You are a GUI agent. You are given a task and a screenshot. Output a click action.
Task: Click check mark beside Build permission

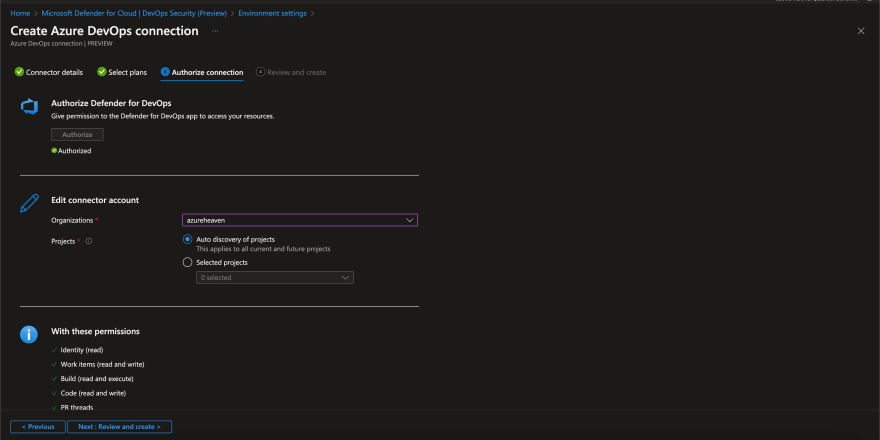tap(54, 379)
